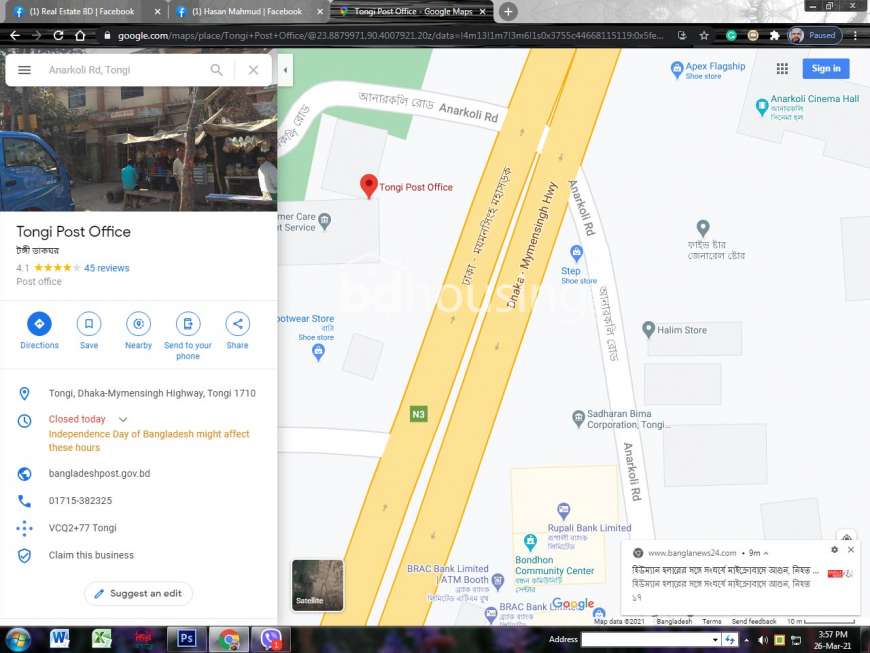
Task: Open the place street view photo
Action: (x=138, y=149)
